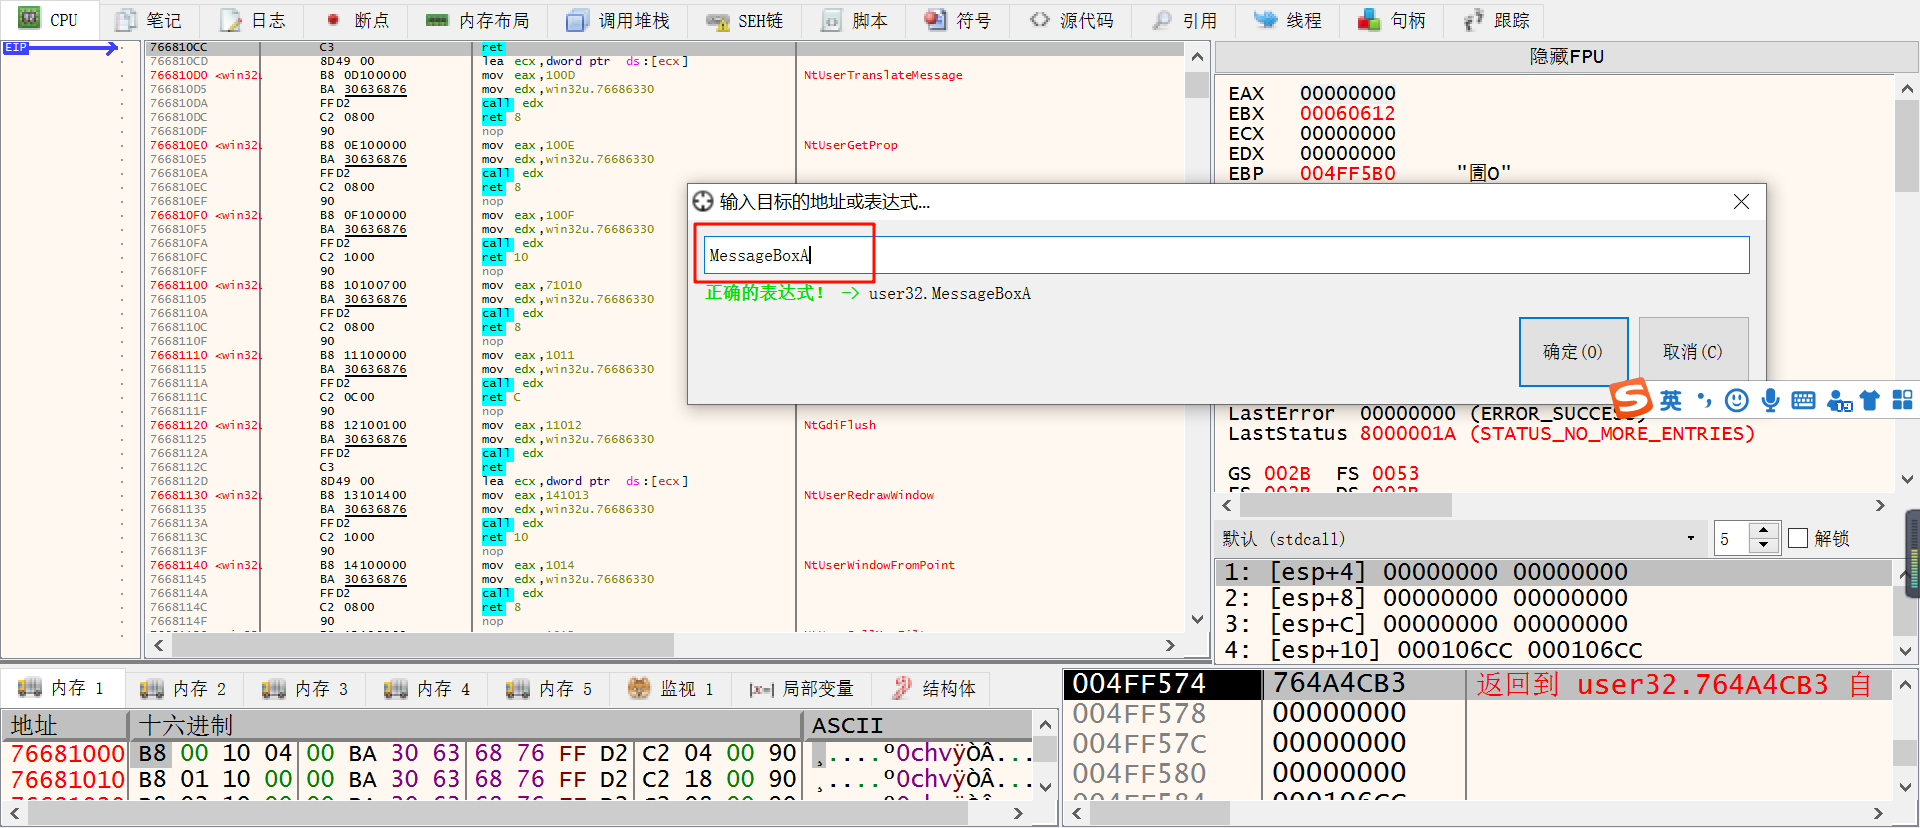
Task: Cancel the dialog with 取消 (C)
Action: (1693, 352)
